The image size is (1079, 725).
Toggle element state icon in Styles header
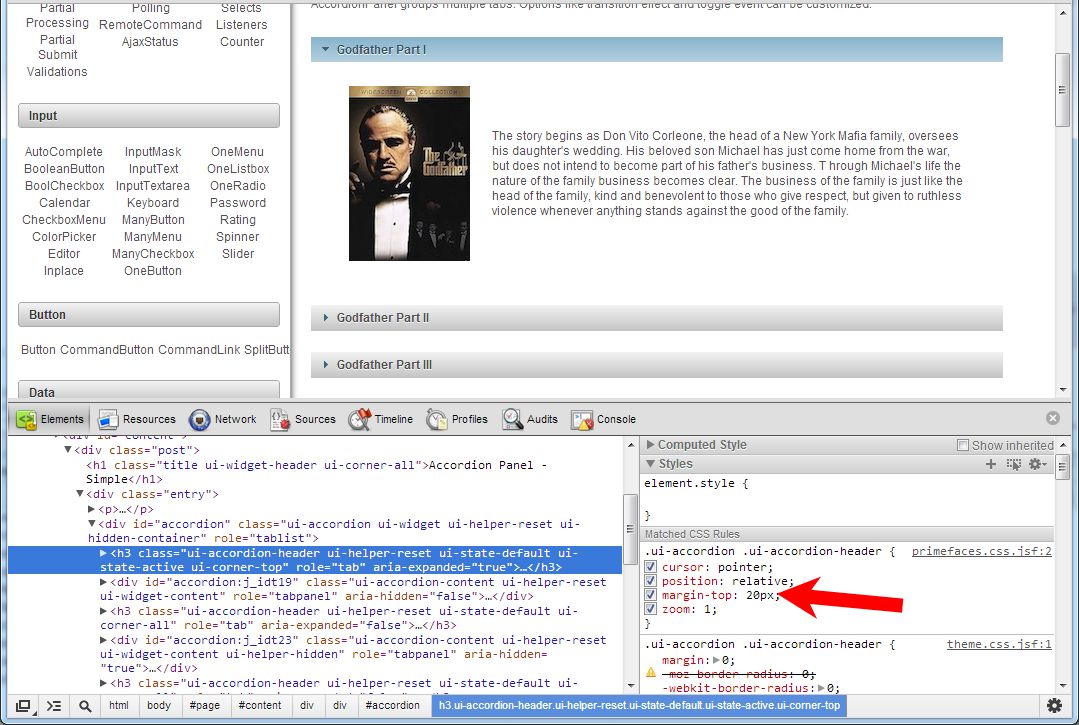pos(1014,464)
